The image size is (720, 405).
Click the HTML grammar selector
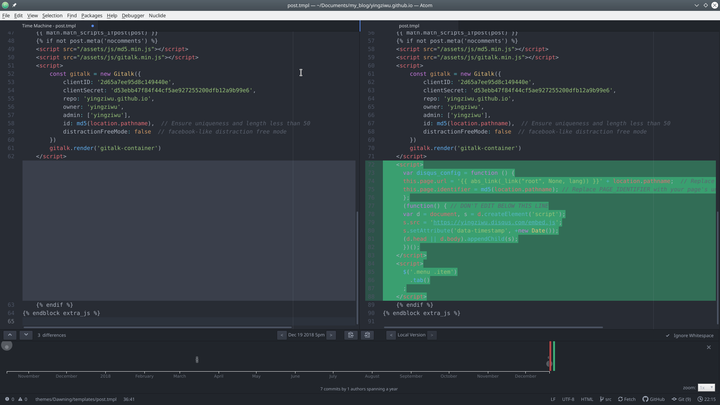coord(587,399)
